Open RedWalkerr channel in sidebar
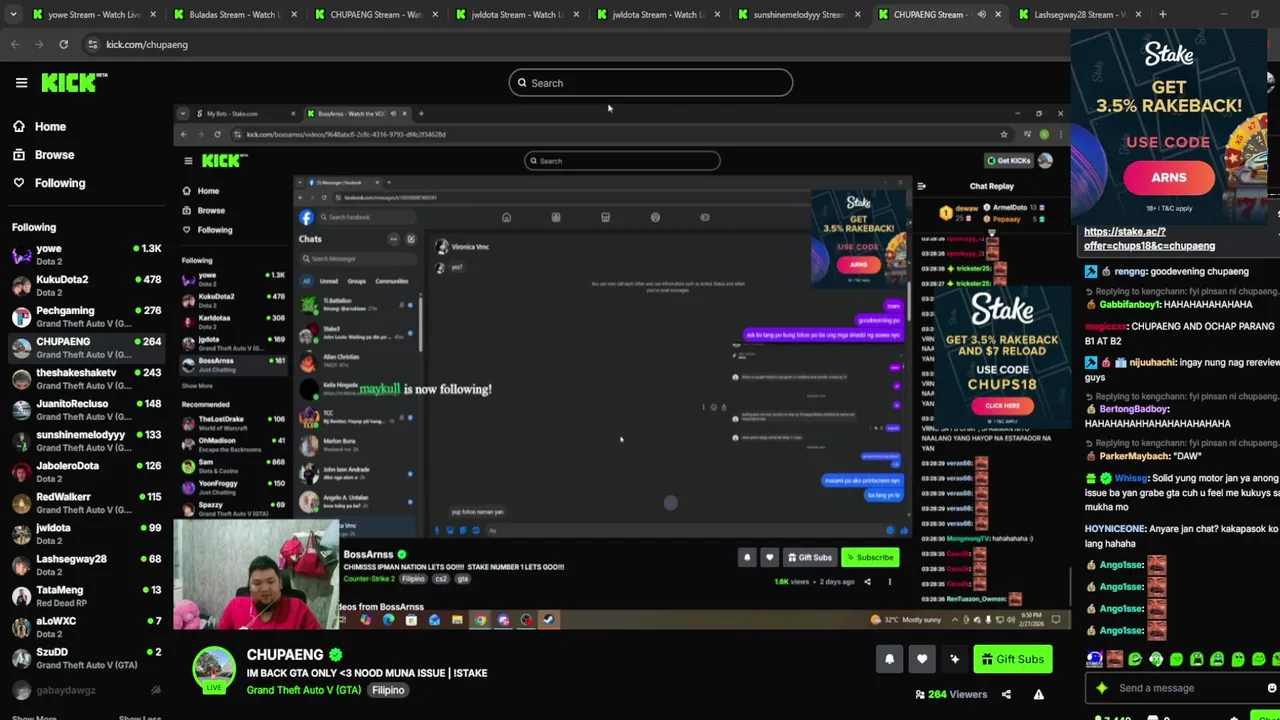1280x720 pixels. pyautogui.click(x=86, y=502)
